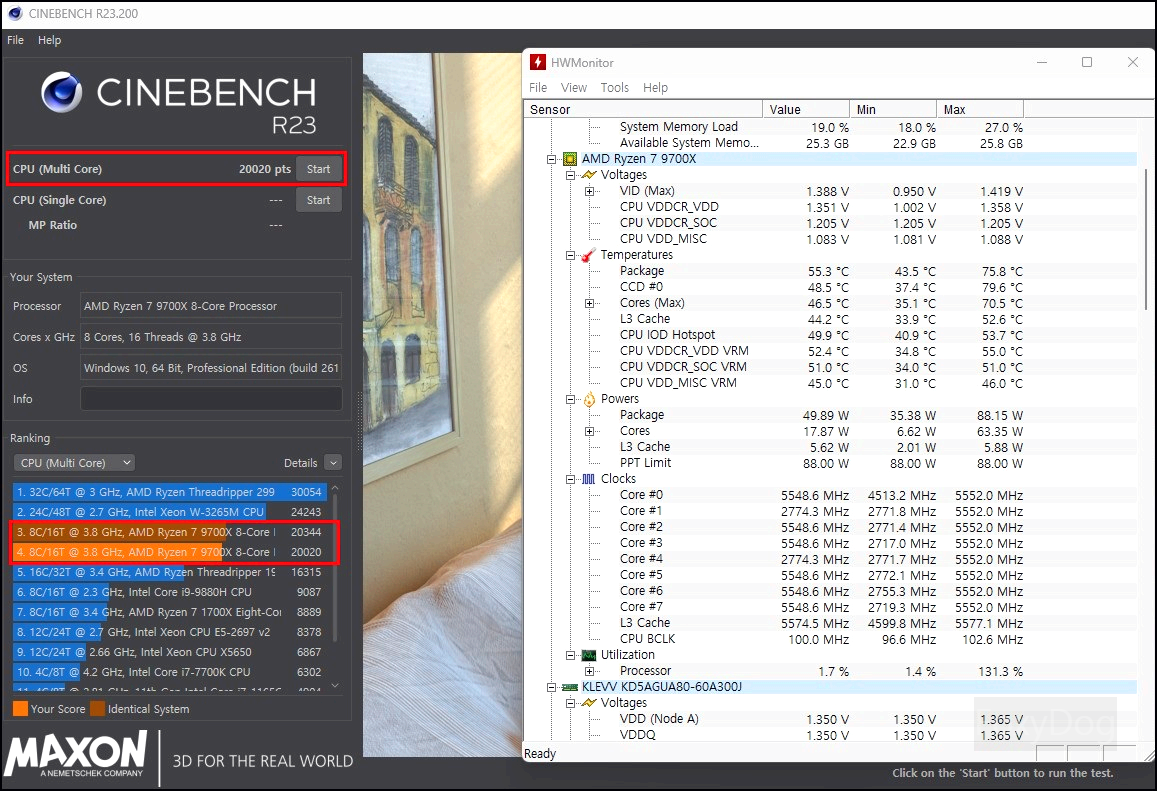The height and width of the screenshot is (791, 1157).
Task: Select the Package temperature row
Action: [x=830, y=271]
